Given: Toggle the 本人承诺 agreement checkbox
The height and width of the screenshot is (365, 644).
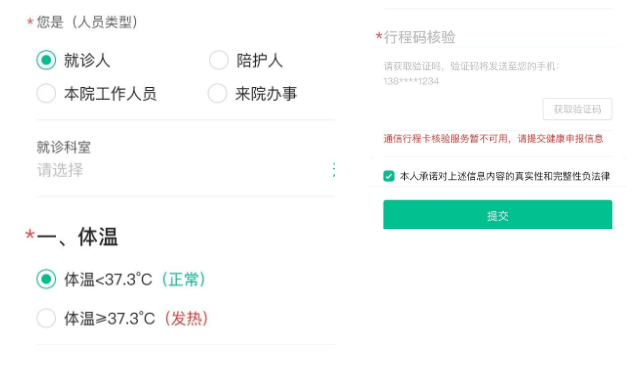Looking at the screenshot, I should tap(389, 176).
